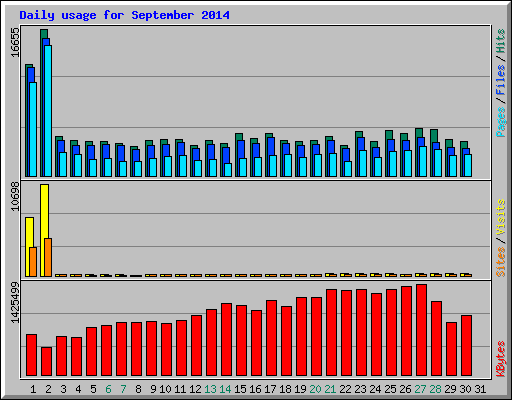Click the blue 'Files' legend label
512x400 pixels.
click(x=501, y=79)
